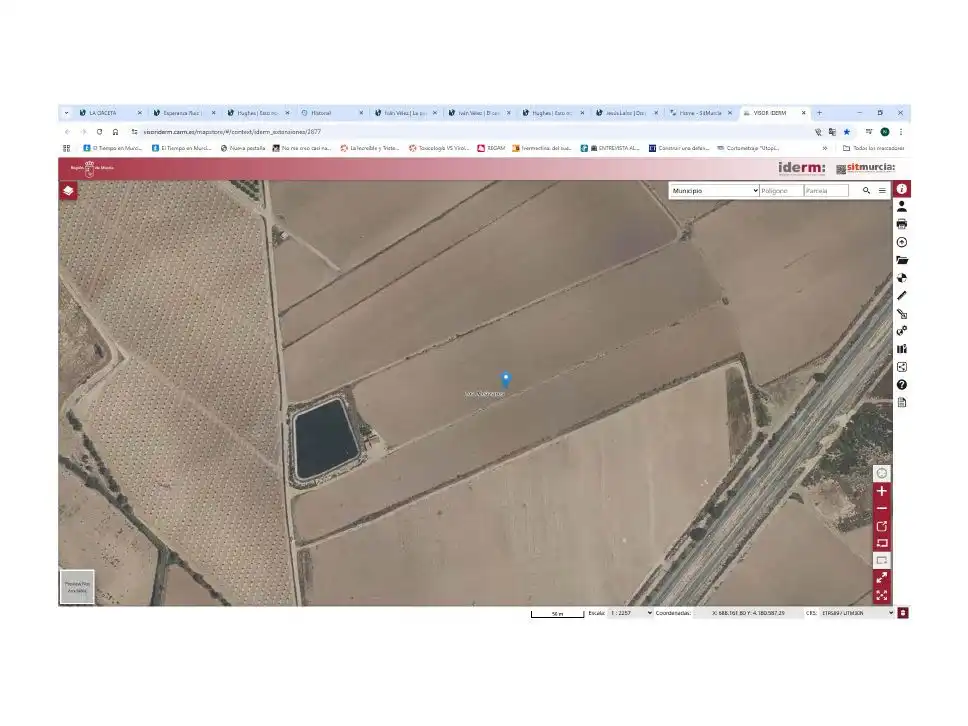Click the circular upload arrow icon
The height and width of the screenshot is (726, 968).
tap(901, 242)
